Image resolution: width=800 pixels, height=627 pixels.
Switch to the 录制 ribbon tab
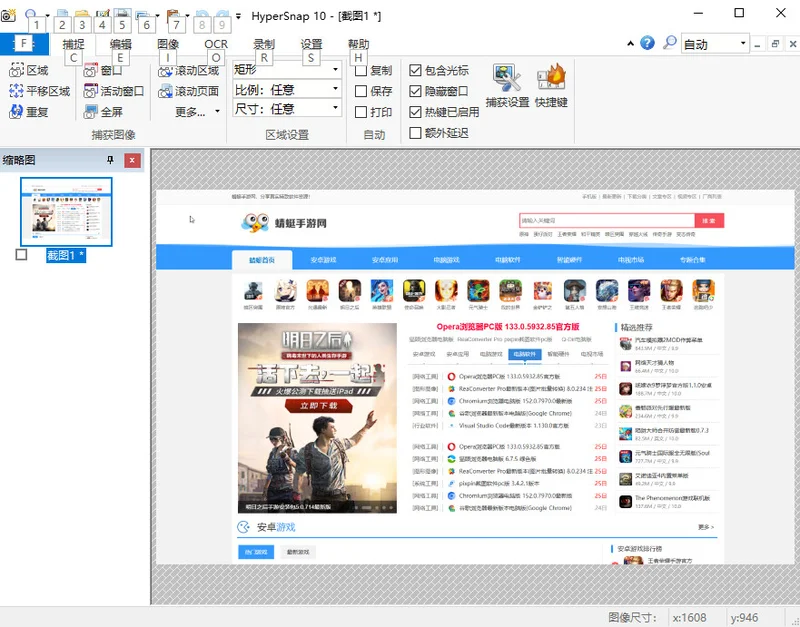[x=264, y=44]
